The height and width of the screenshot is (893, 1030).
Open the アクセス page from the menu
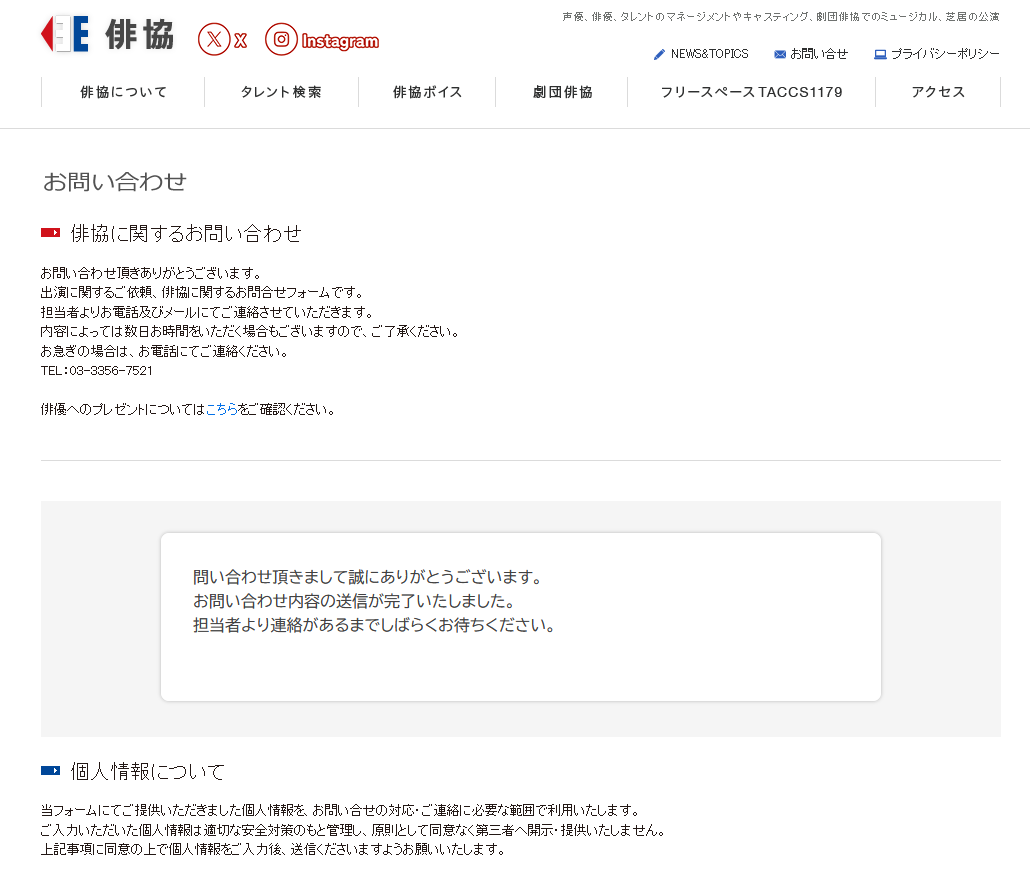pyautogui.click(x=938, y=92)
